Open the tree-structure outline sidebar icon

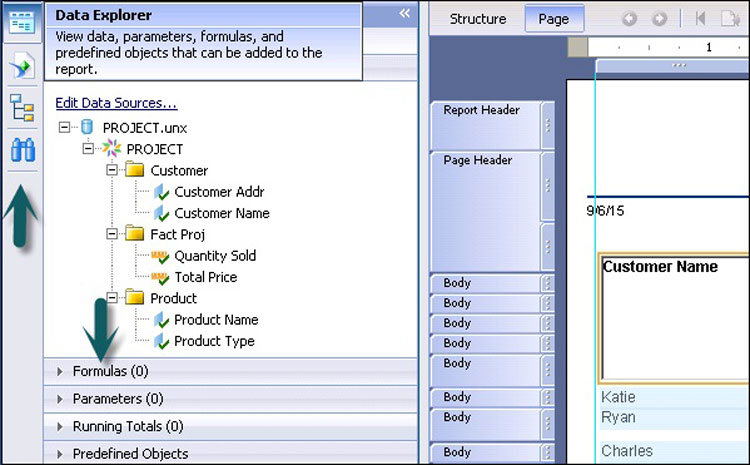click(22, 109)
